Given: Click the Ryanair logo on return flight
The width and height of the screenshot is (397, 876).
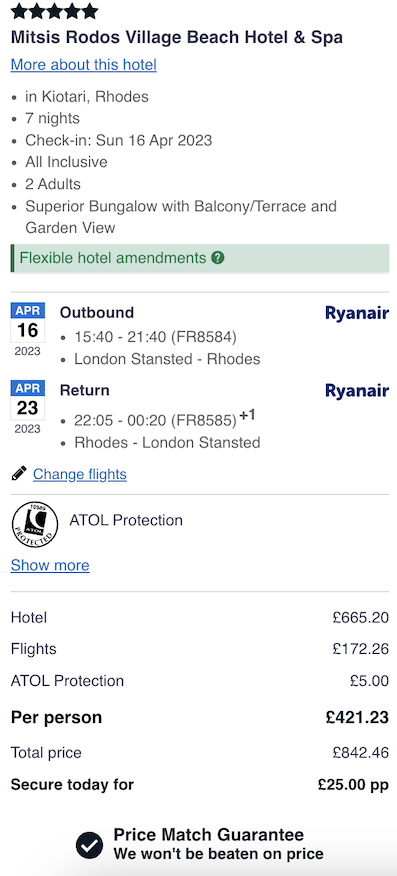Looking at the screenshot, I should point(357,391).
